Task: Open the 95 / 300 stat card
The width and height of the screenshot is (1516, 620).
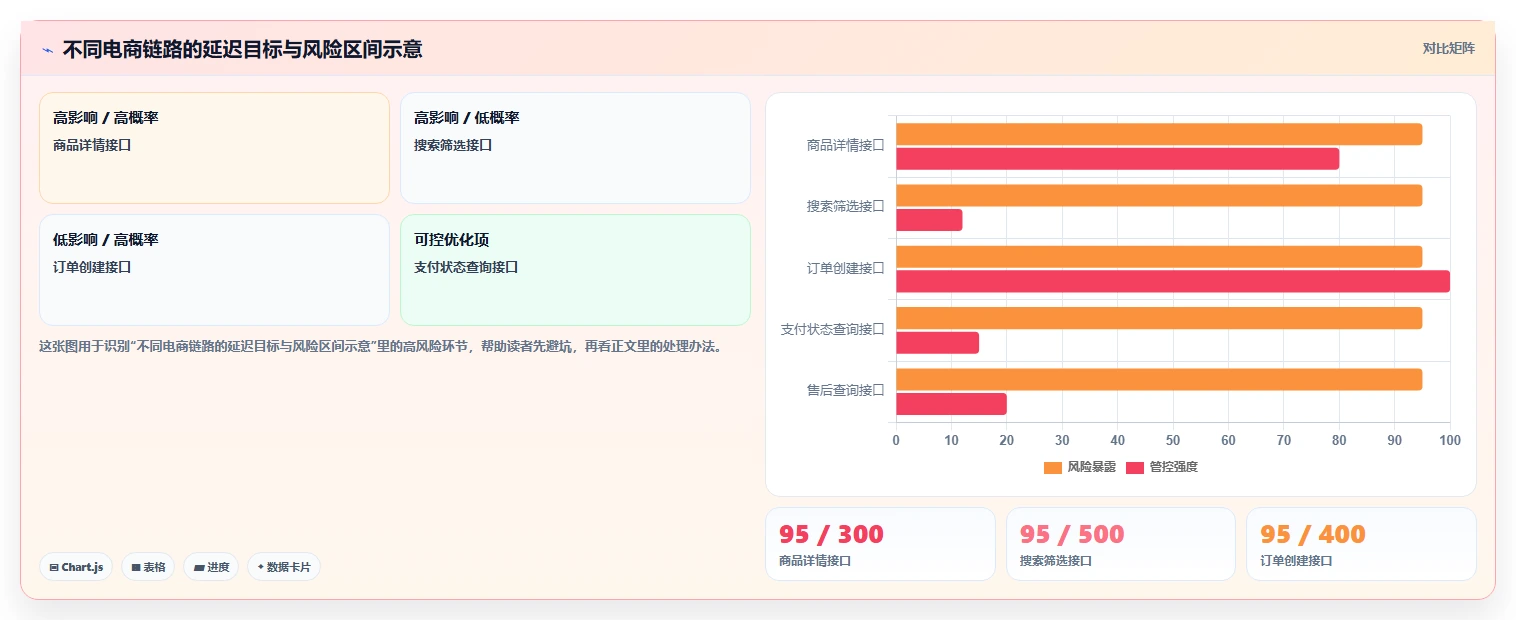Action: [880, 544]
